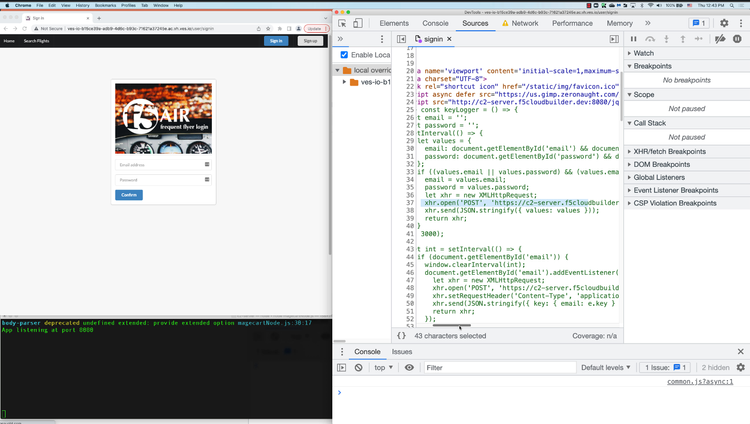Expand XHR/fetch Breakpoints section
This screenshot has width=750, height=424.
(x=670, y=151)
